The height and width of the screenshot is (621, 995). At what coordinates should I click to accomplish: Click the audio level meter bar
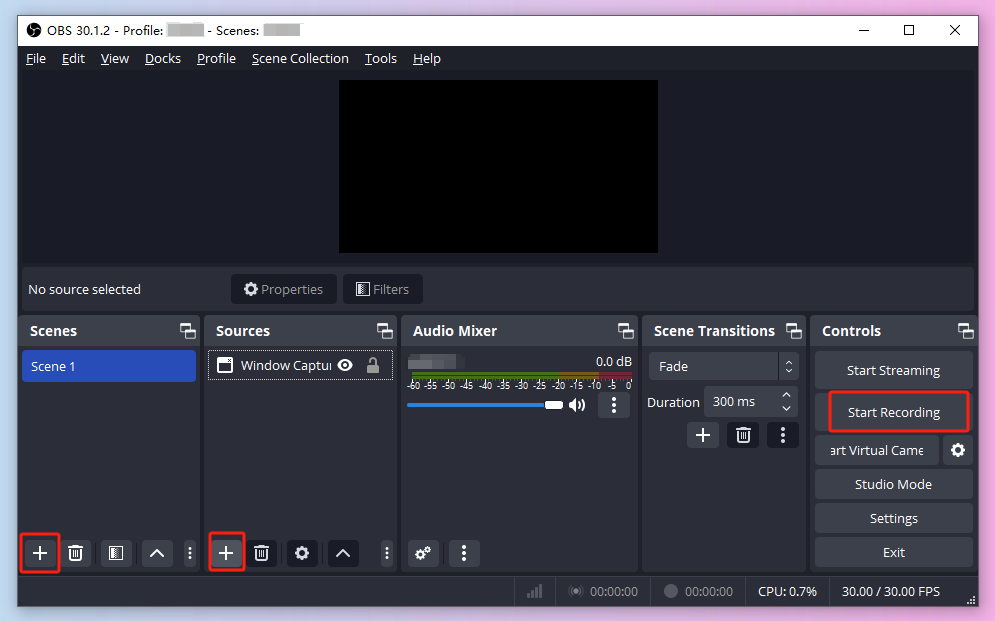[x=521, y=376]
